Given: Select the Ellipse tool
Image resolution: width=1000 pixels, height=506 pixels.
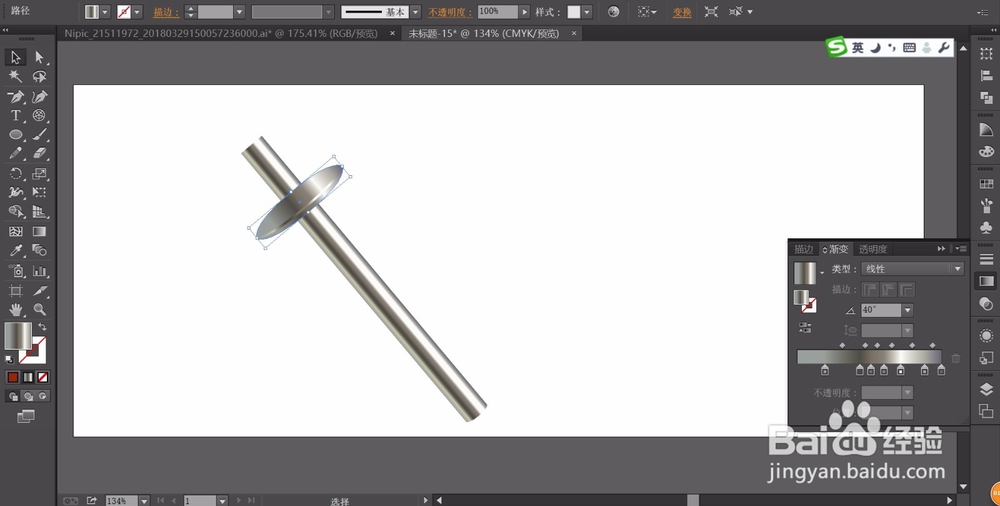Looking at the screenshot, I should 15,135.
